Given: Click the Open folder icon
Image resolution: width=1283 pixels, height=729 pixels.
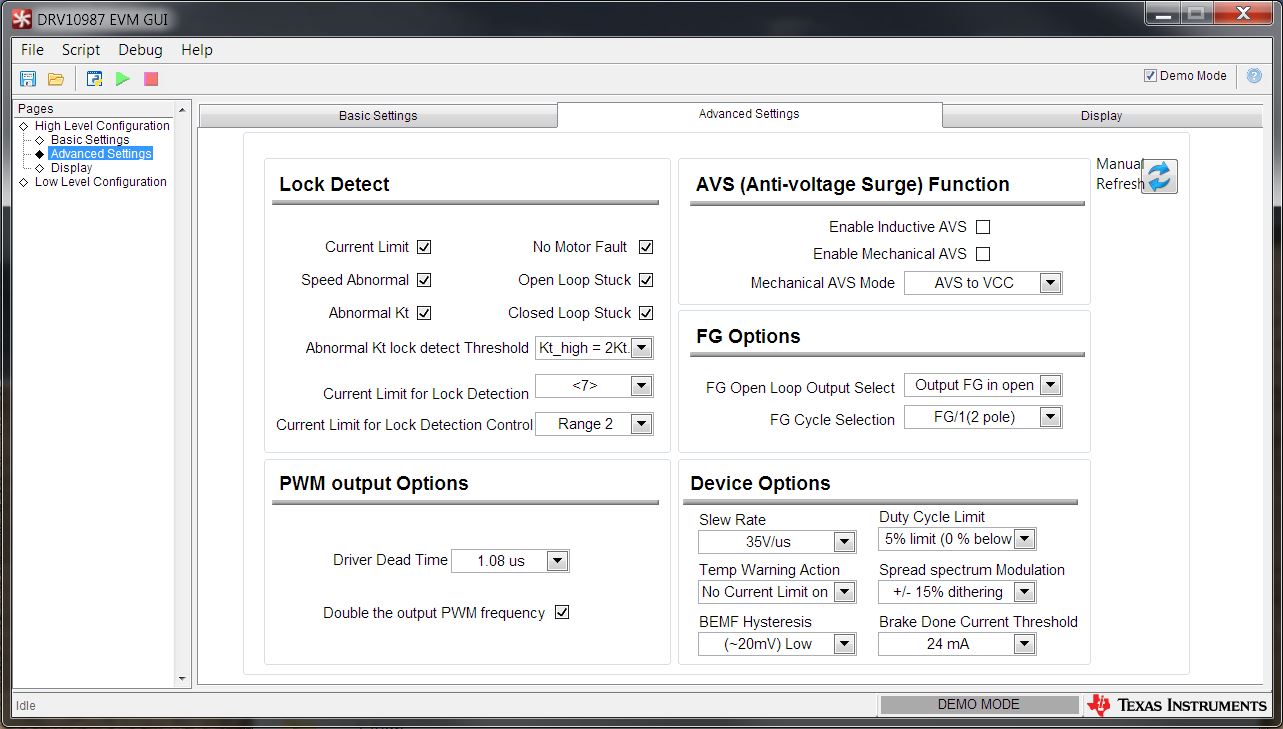Looking at the screenshot, I should [56, 79].
